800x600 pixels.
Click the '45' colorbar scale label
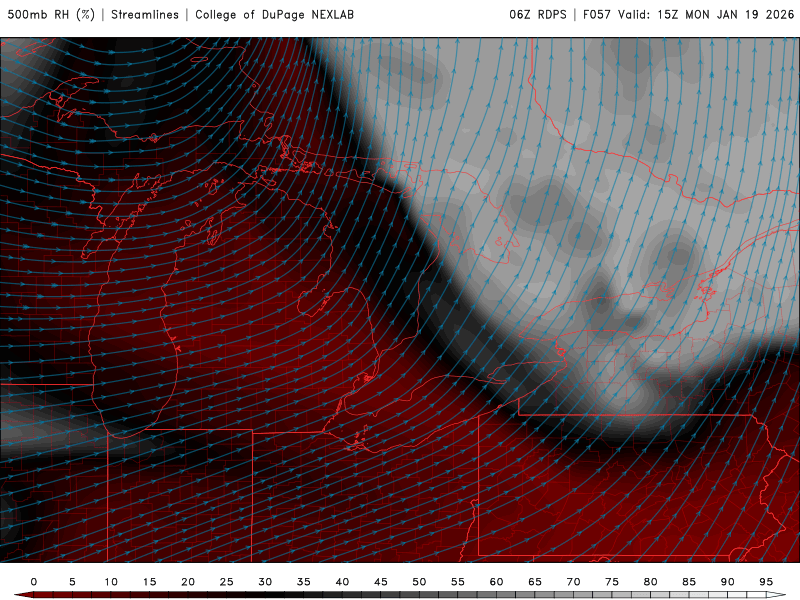(381, 582)
